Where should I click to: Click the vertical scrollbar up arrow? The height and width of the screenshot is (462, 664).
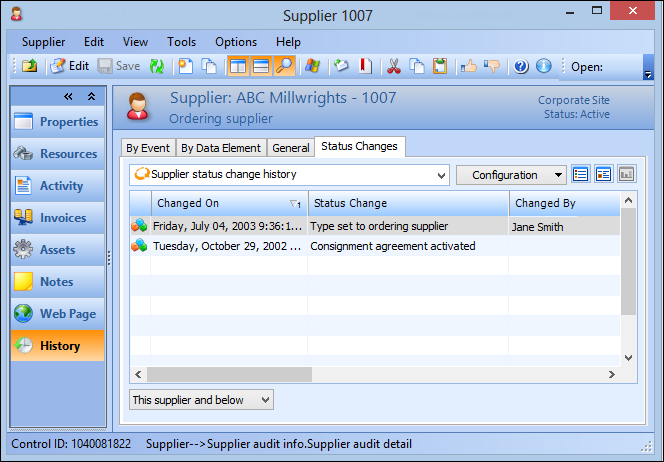coord(628,200)
